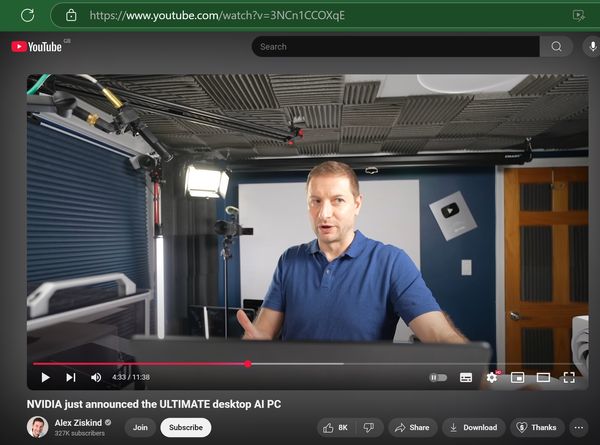Screen dimensions: 600x445
Task: Click the 327K subscribers text
Action: tap(80, 434)
